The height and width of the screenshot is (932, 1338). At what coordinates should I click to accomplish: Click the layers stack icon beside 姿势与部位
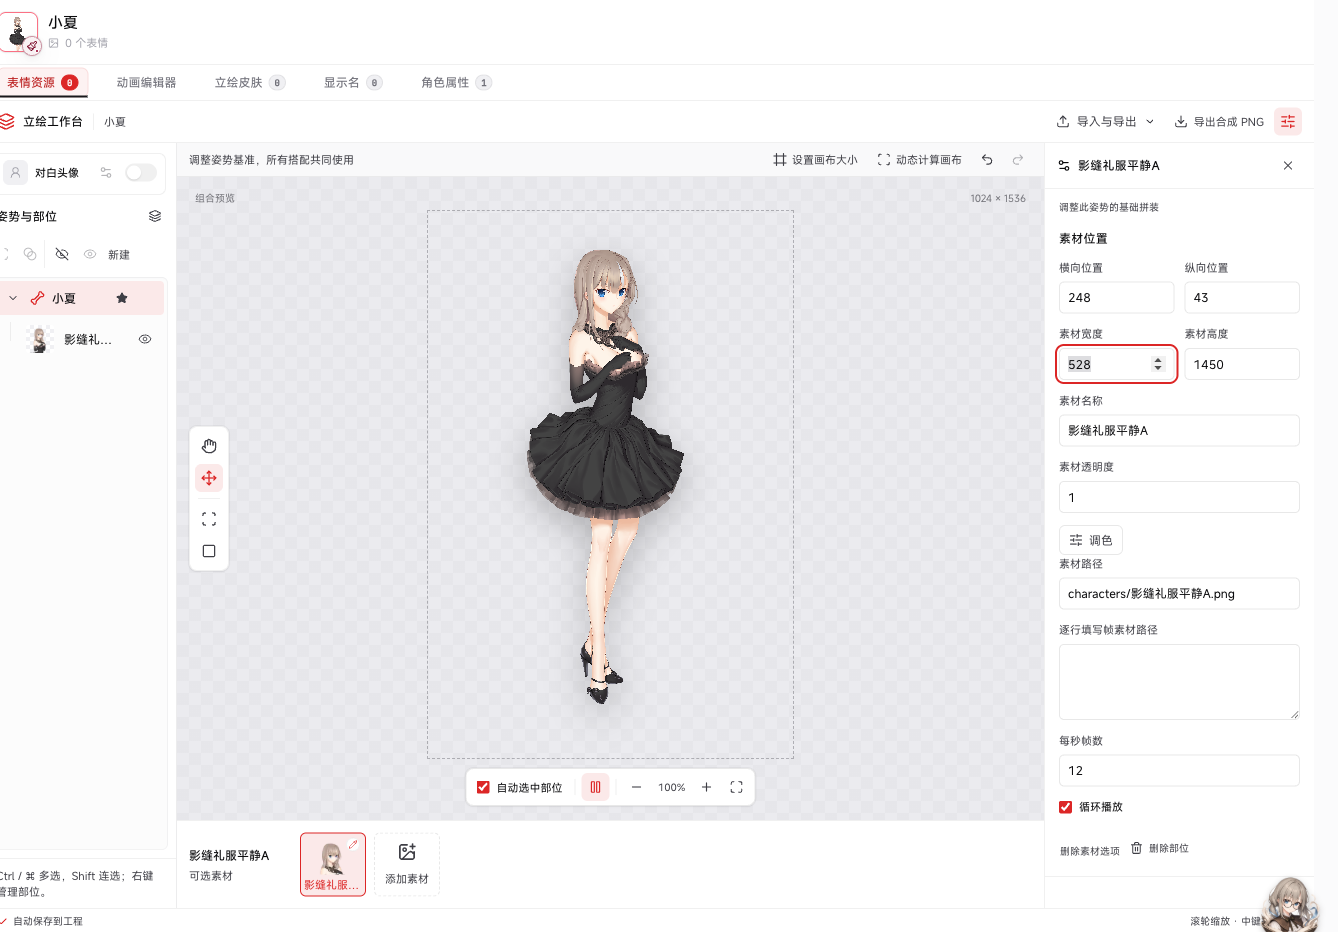tap(155, 216)
